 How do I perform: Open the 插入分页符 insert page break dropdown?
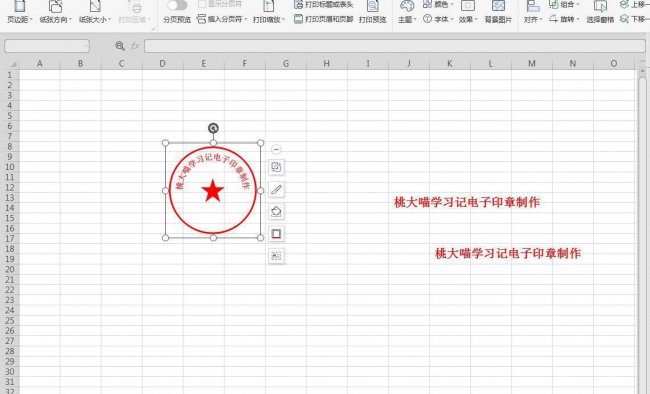[222, 19]
